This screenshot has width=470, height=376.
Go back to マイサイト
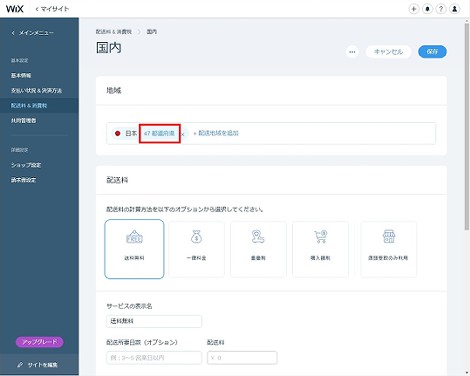[52, 9]
